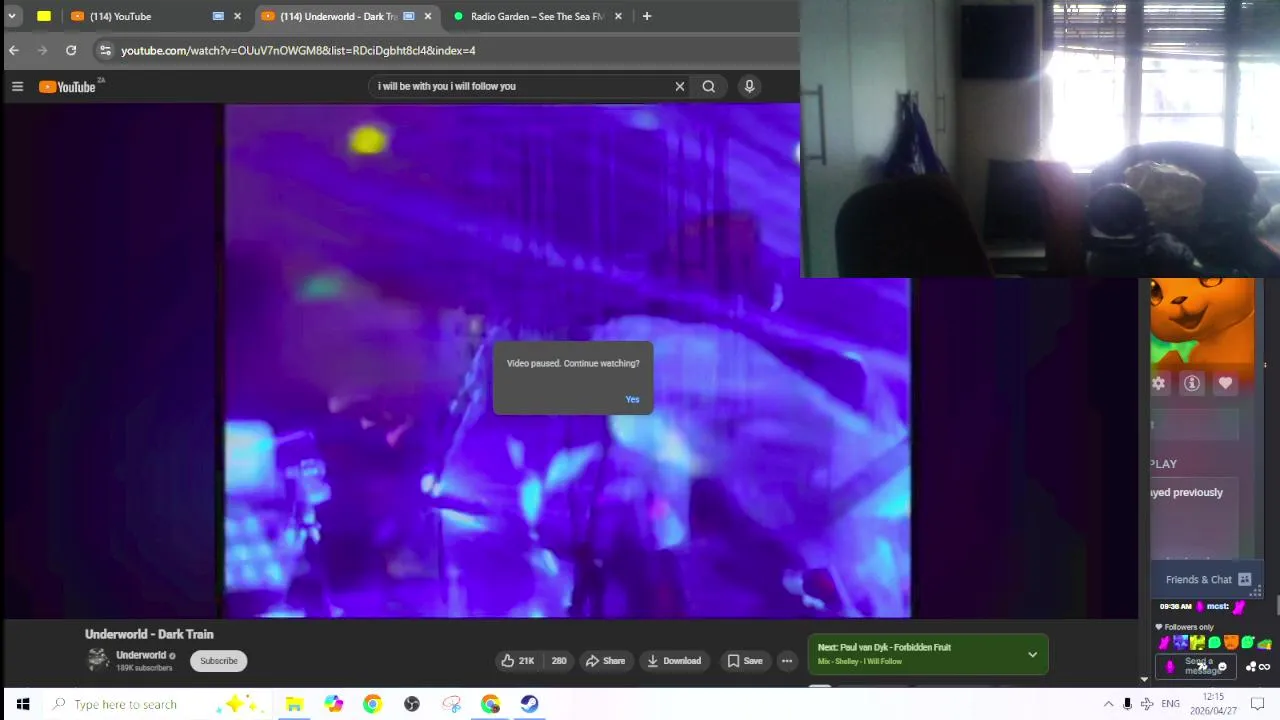Dislike the video with the 280 button
This screenshot has width=1280, height=720.
558,661
